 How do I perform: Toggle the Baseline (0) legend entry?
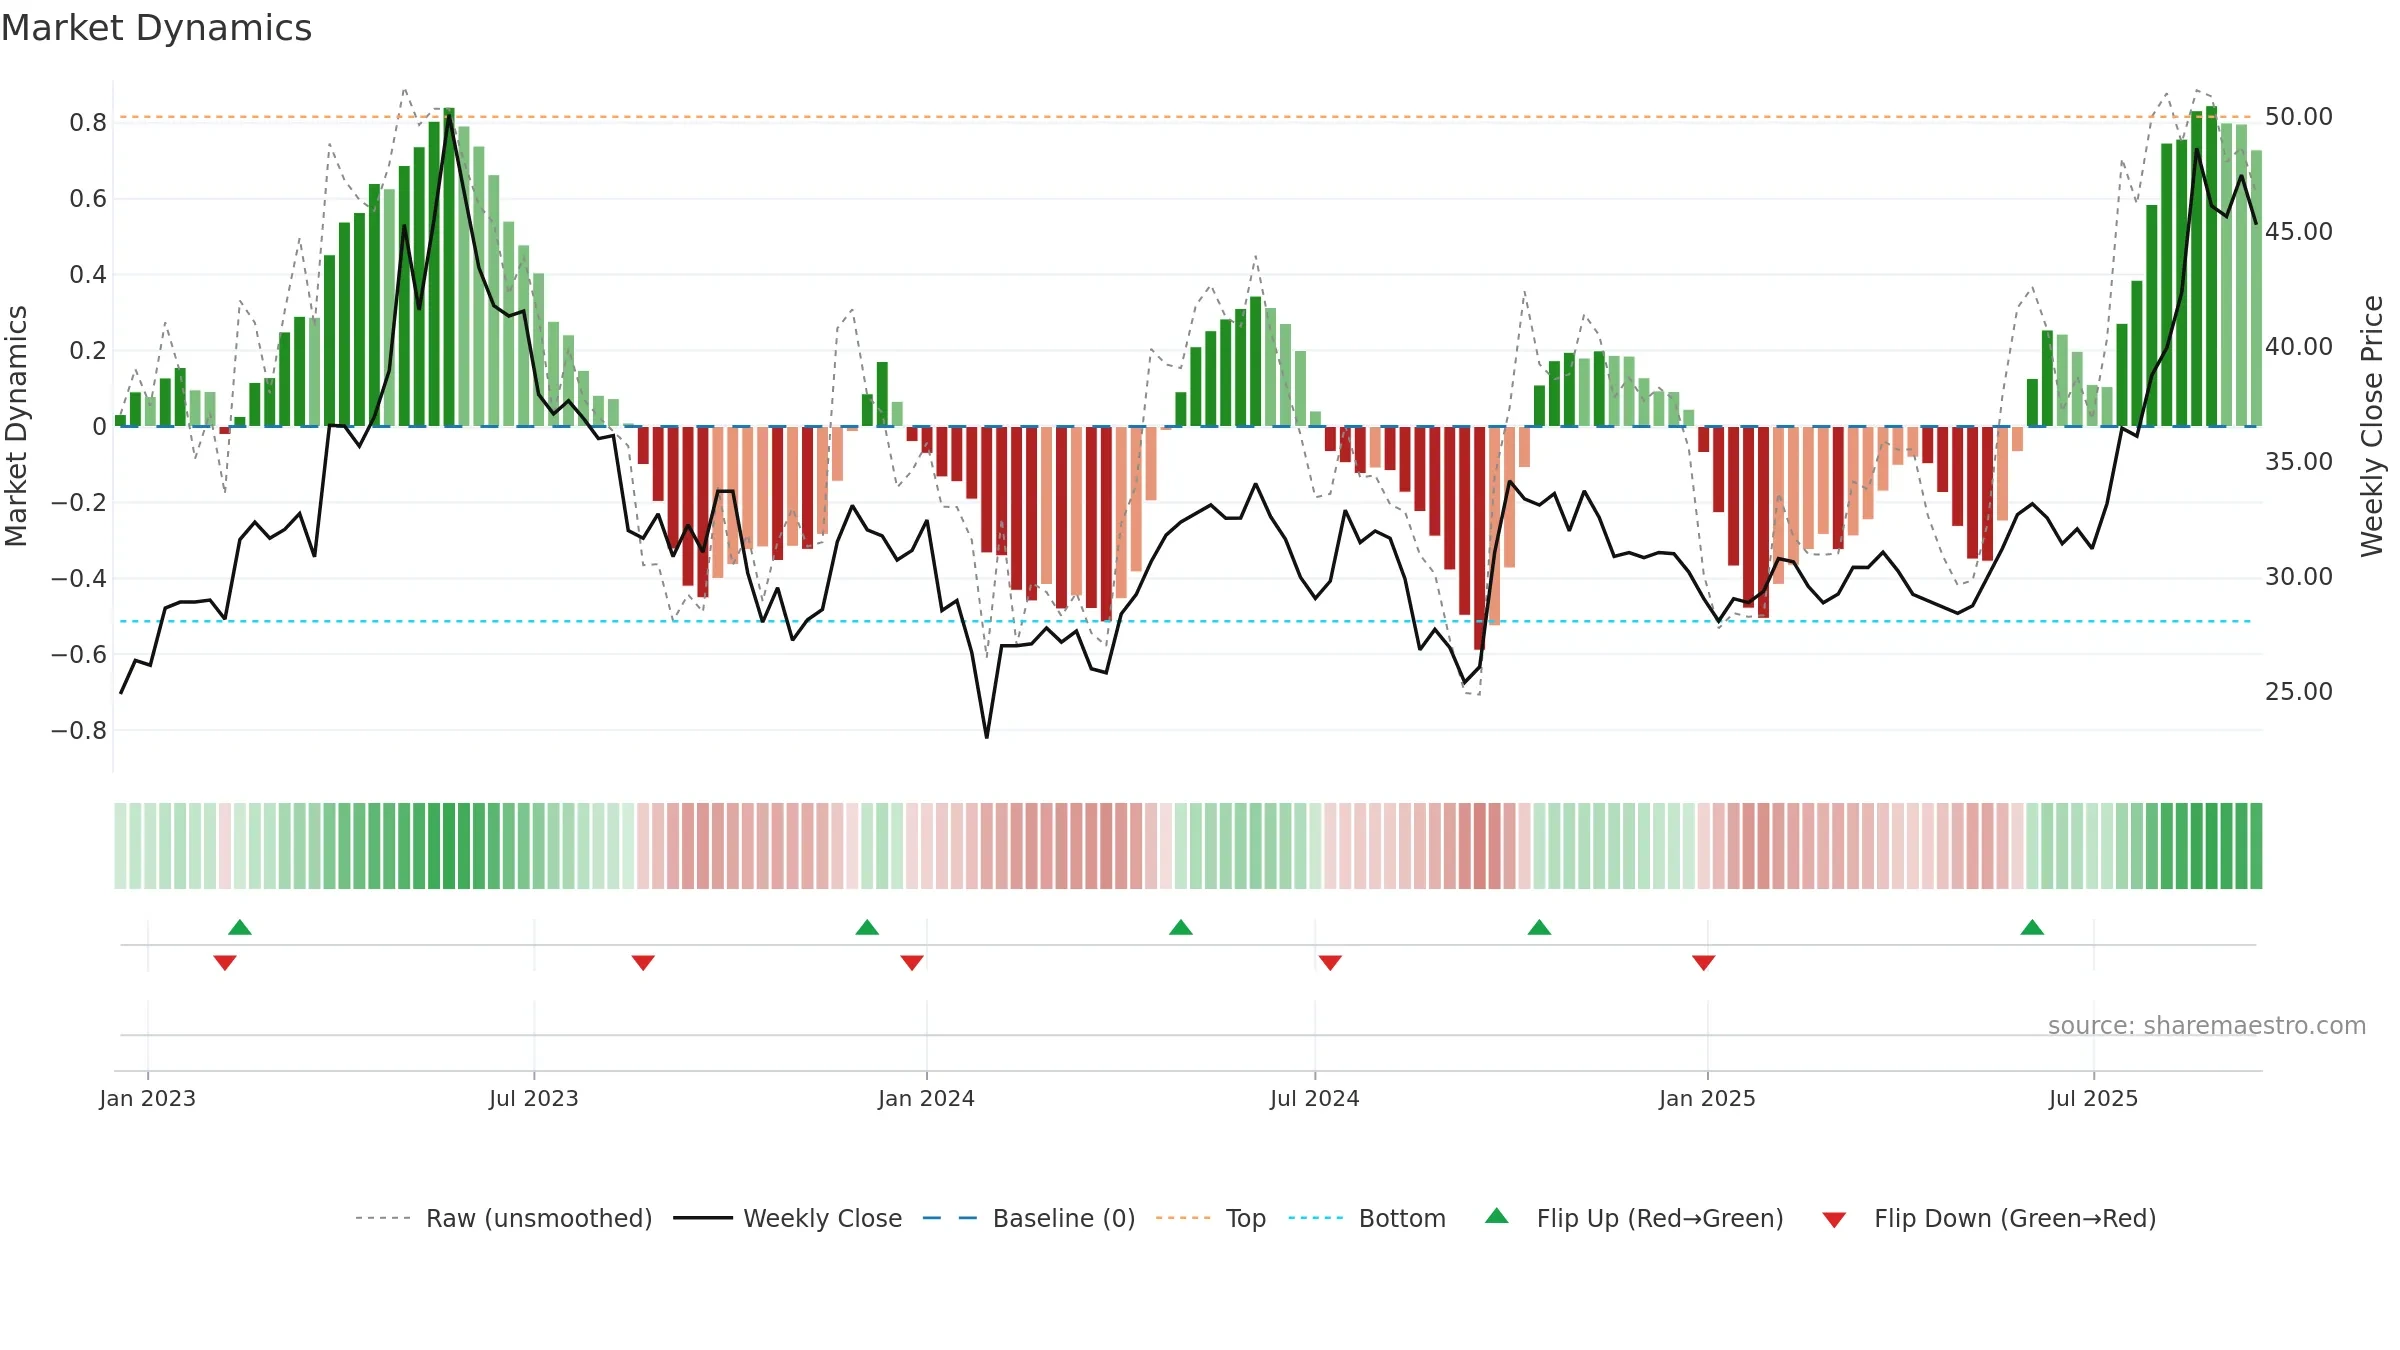pos(1029,1218)
